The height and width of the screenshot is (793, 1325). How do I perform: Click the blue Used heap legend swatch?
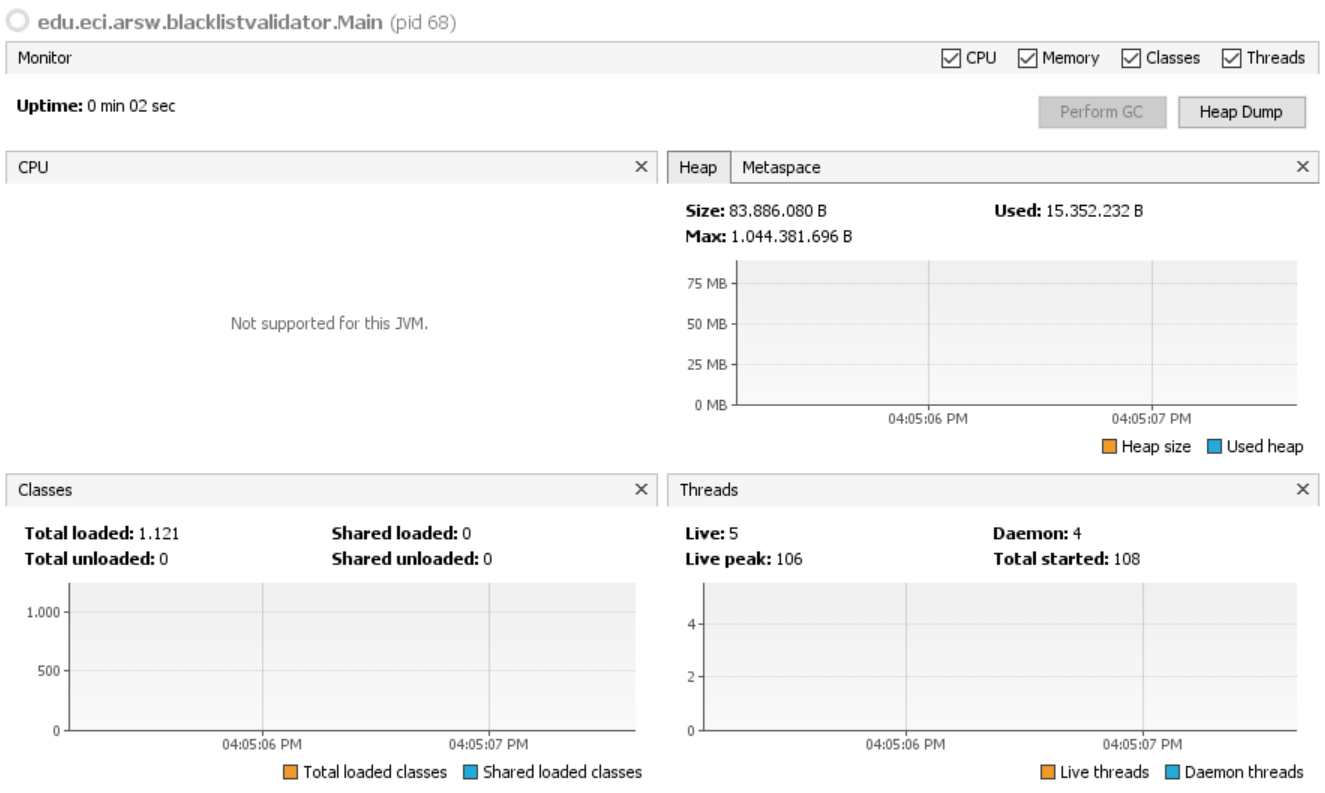tap(1214, 447)
